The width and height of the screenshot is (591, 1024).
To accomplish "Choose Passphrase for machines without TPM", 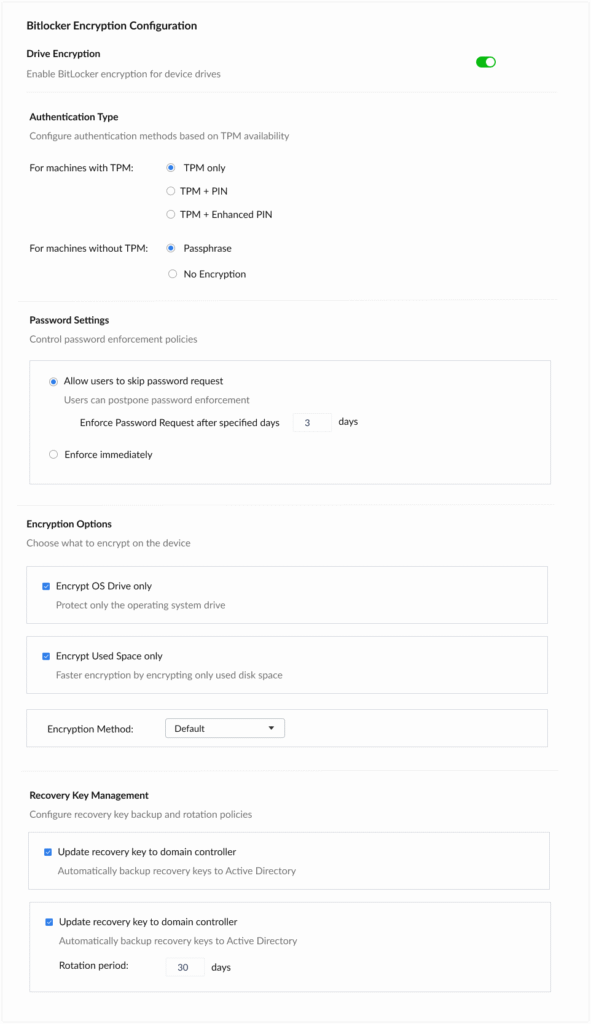I will [x=170, y=248].
